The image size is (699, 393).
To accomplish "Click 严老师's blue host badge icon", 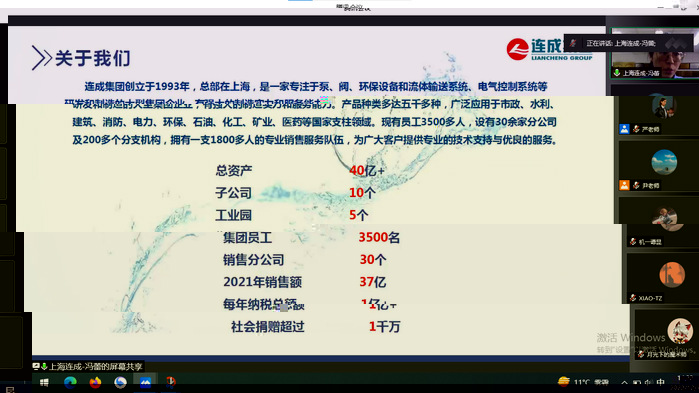I will click(624, 129).
